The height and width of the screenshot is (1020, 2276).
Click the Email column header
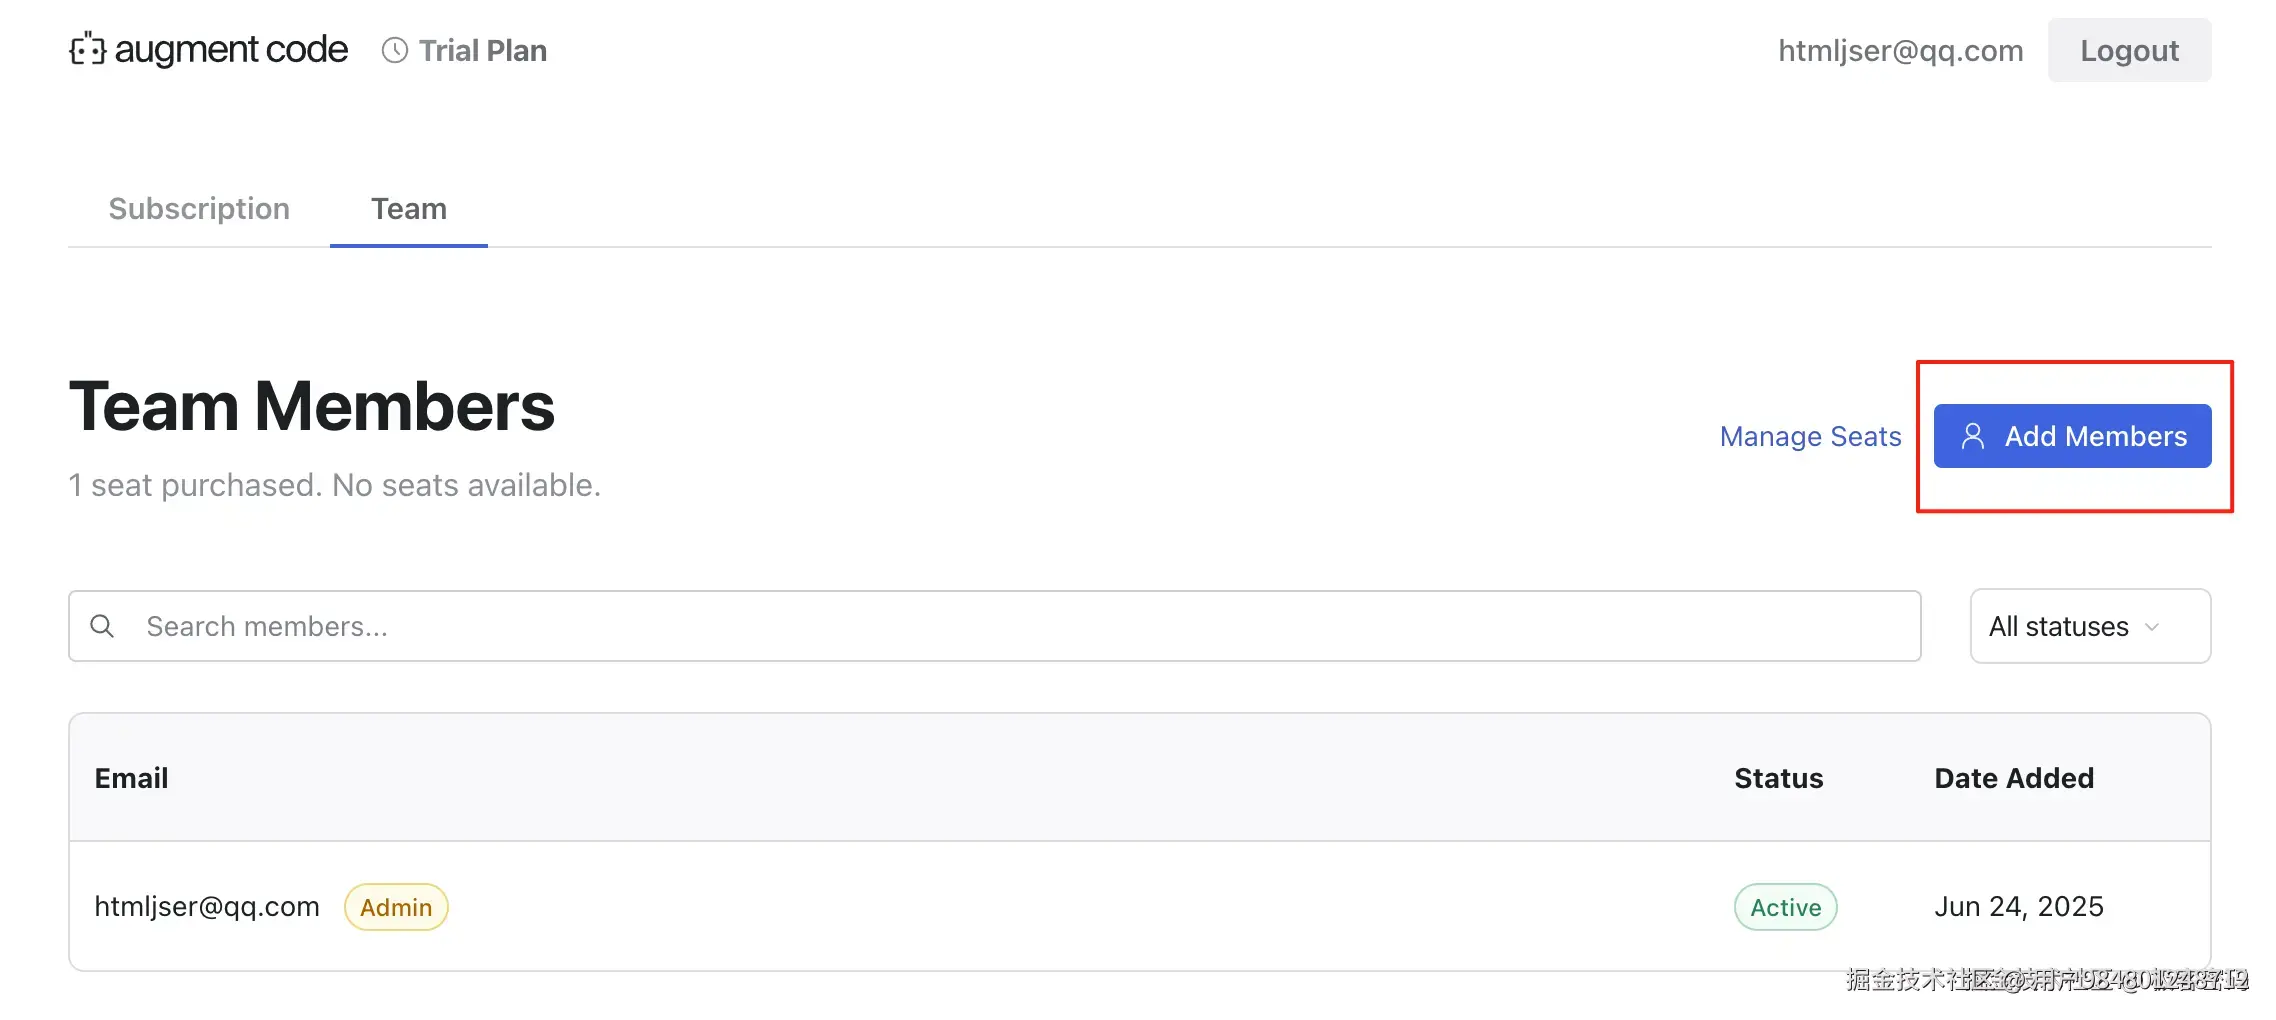tap(131, 778)
